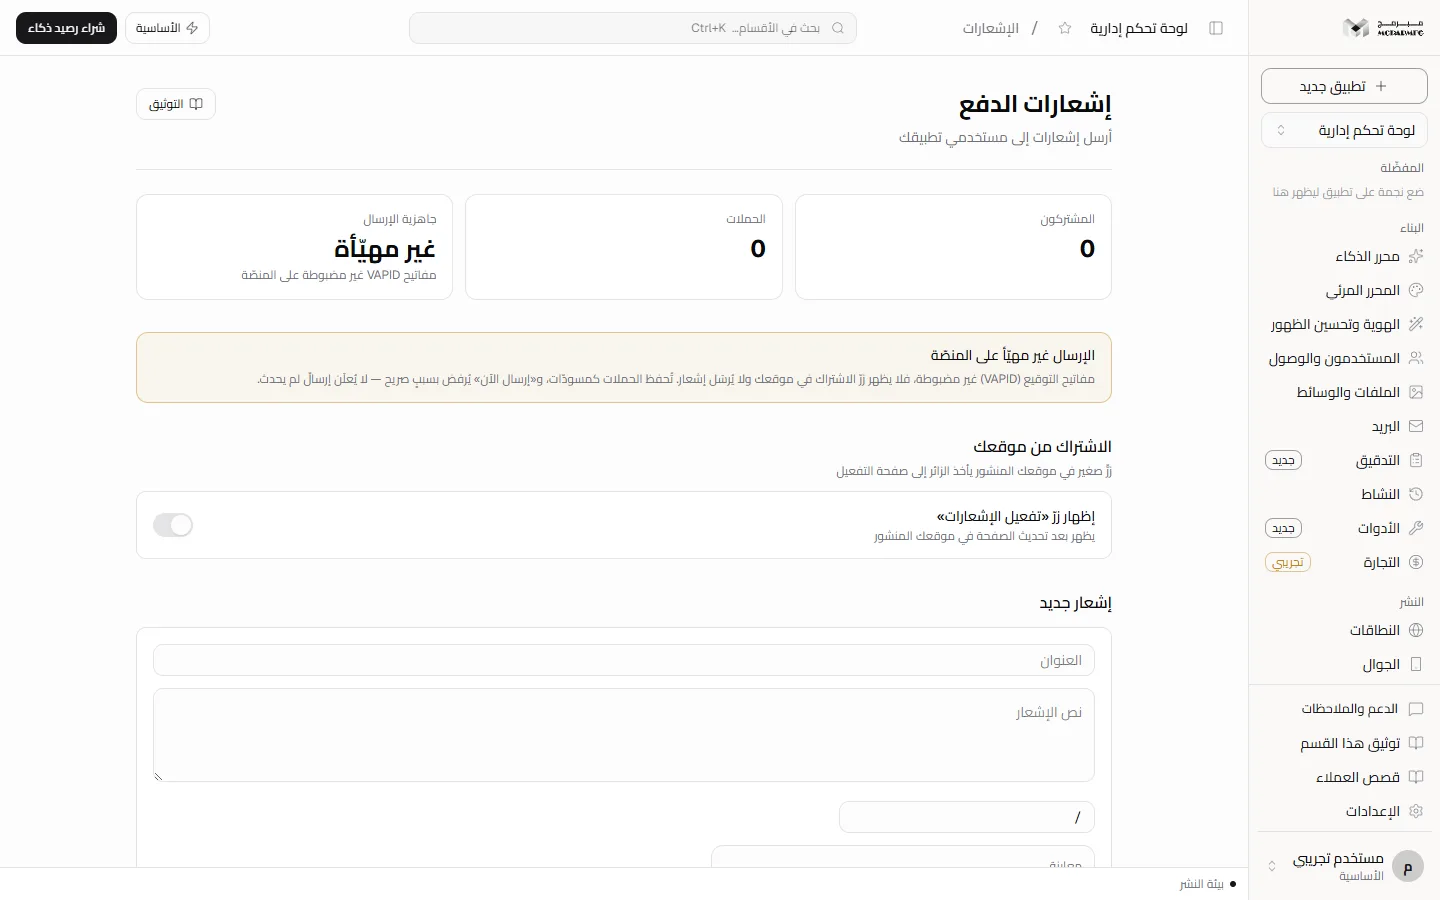Click the settings gear icon
Viewport: 1440px width, 900px height.
coord(1415,811)
